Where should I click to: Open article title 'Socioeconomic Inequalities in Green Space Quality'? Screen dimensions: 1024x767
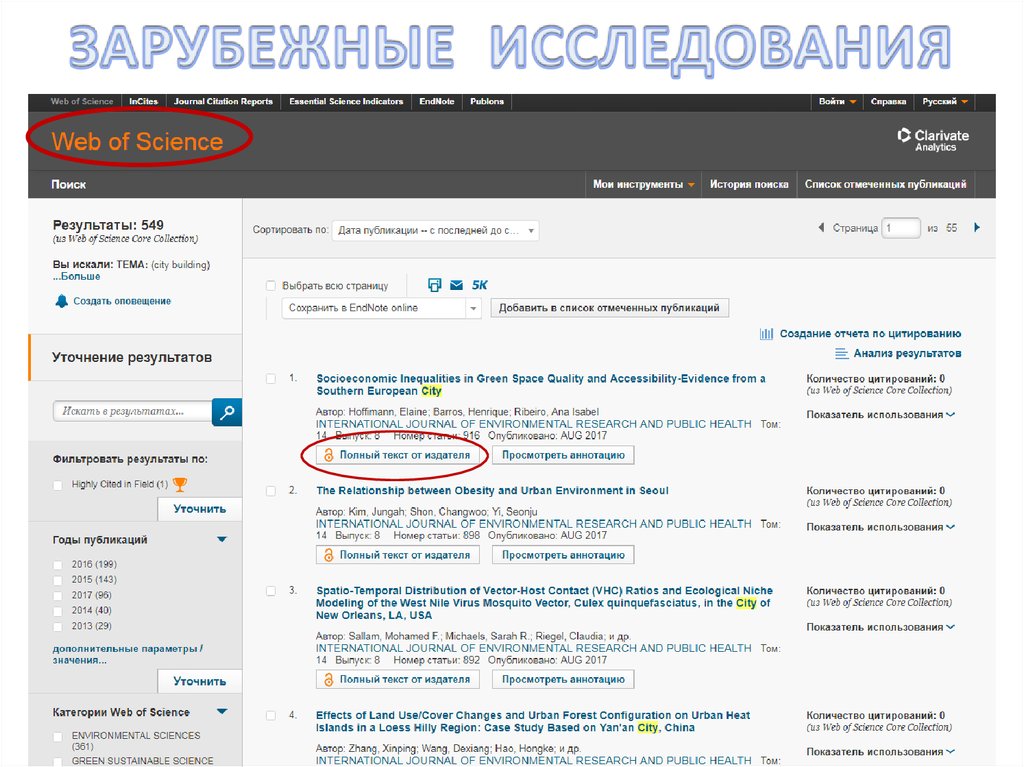[541, 385]
